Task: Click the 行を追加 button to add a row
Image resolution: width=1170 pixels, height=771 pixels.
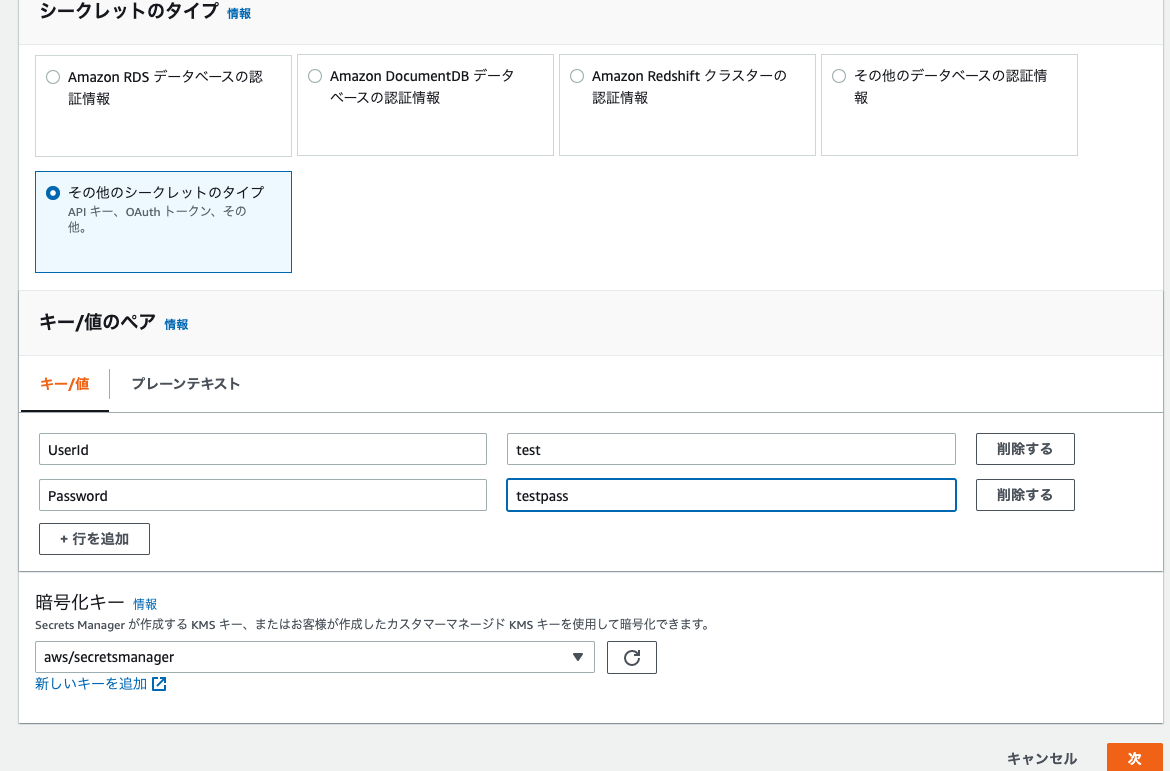Action: [94, 538]
